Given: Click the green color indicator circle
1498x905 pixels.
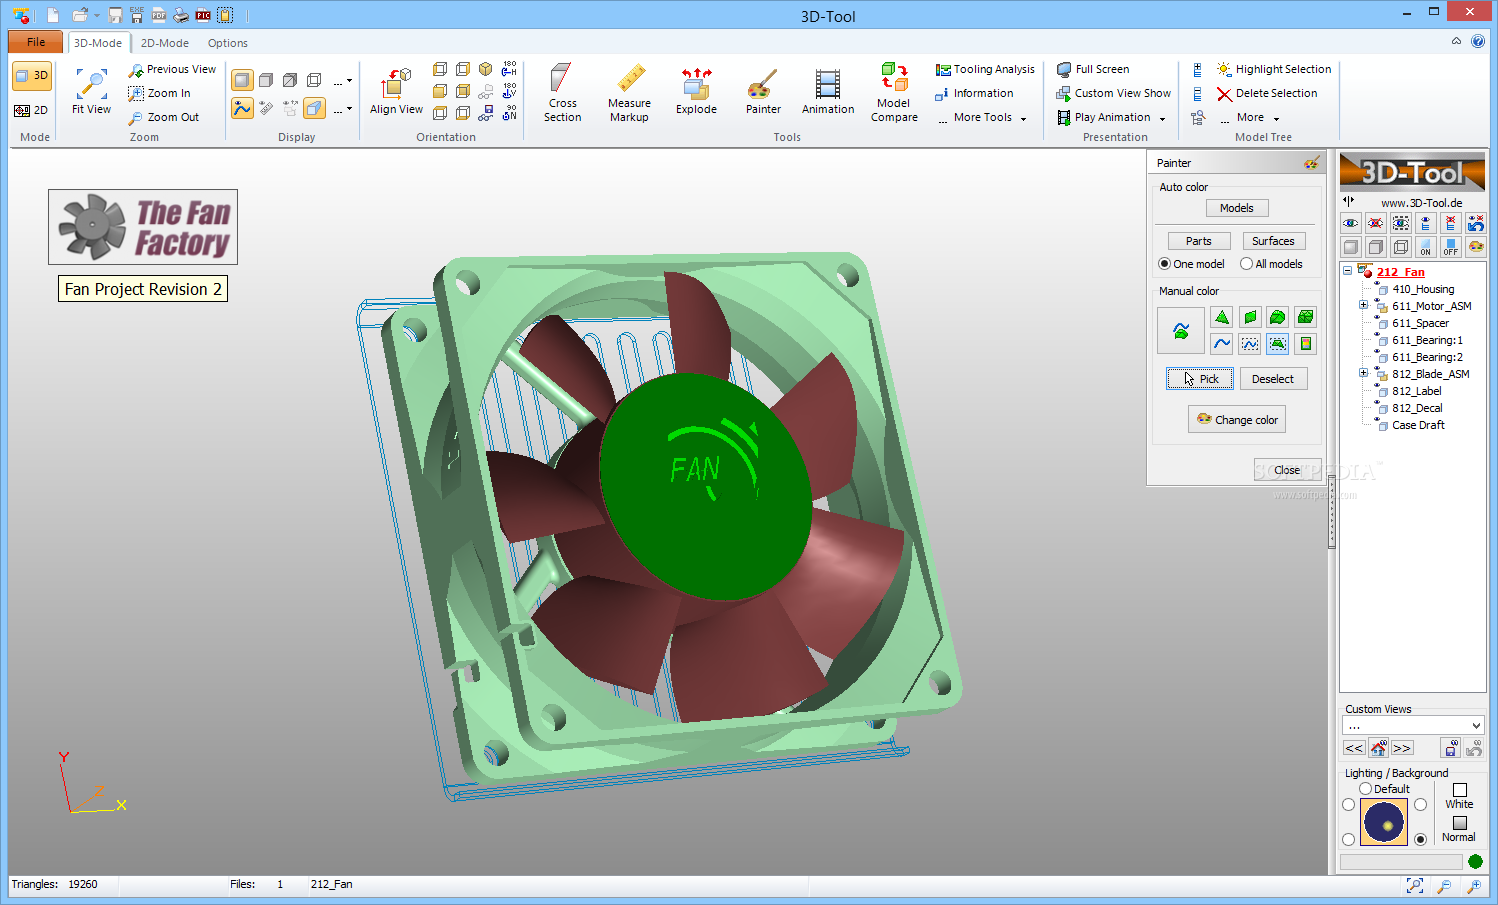Looking at the screenshot, I should [x=1475, y=861].
